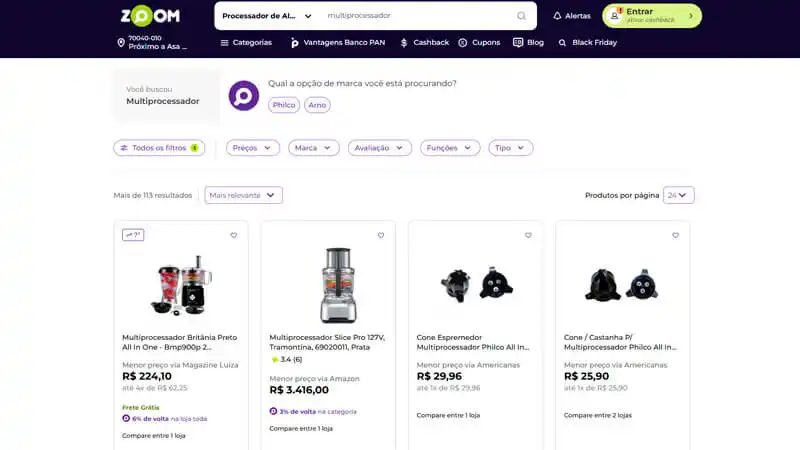Favorite the Britânia multiprocessor with heart
This screenshot has height=450, width=800.
(234, 236)
